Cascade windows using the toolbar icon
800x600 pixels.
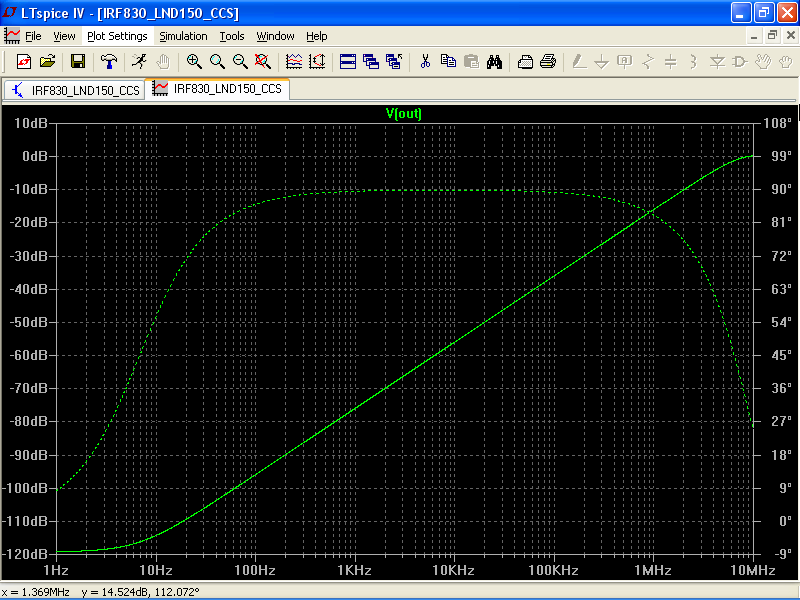click(x=371, y=62)
